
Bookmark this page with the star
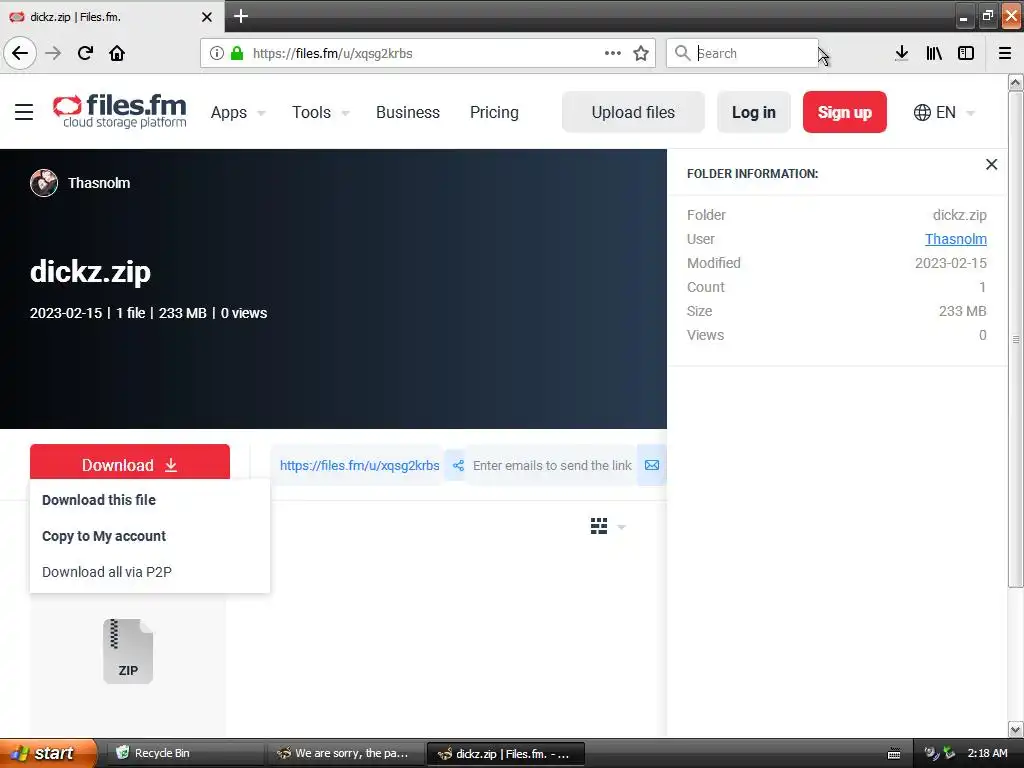(x=641, y=53)
